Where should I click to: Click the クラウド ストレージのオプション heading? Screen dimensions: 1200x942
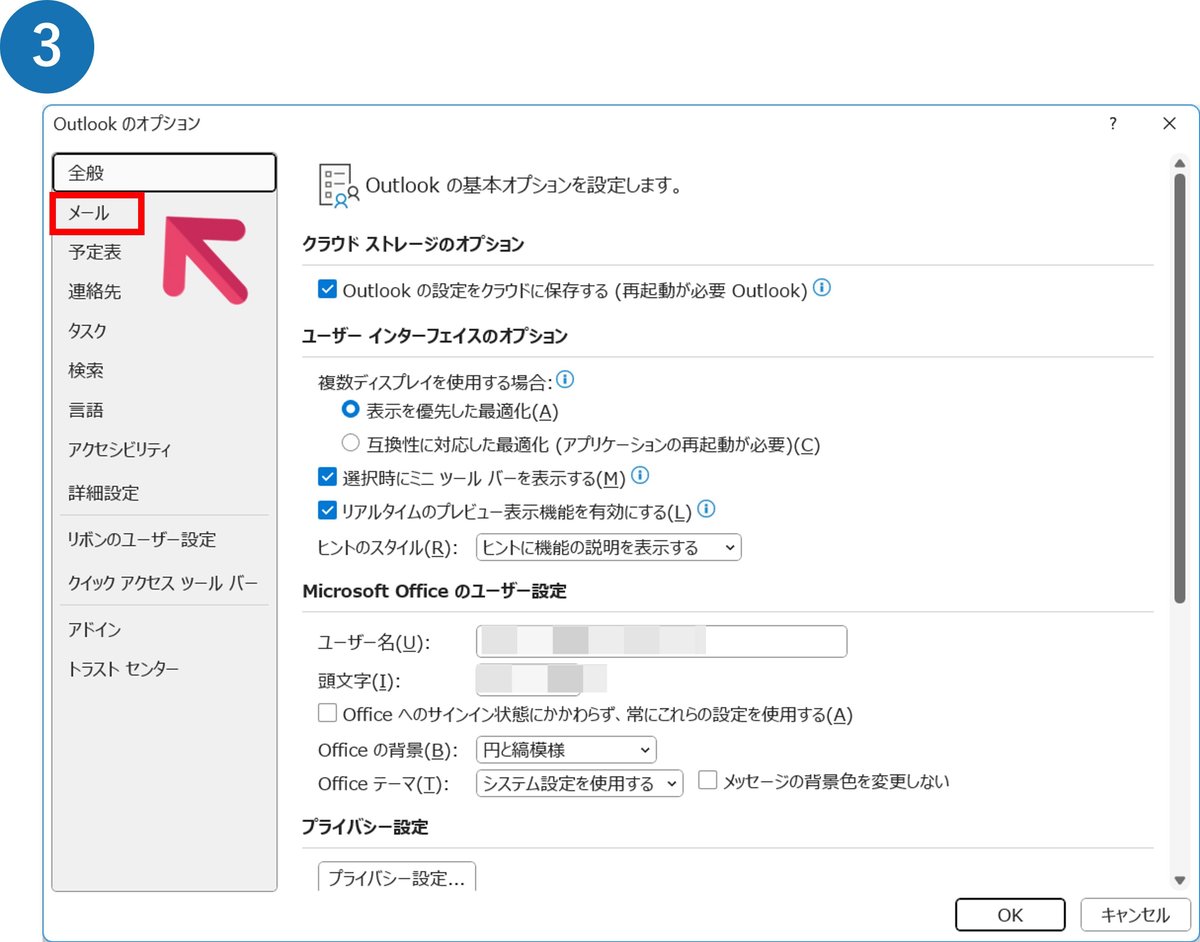413,244
